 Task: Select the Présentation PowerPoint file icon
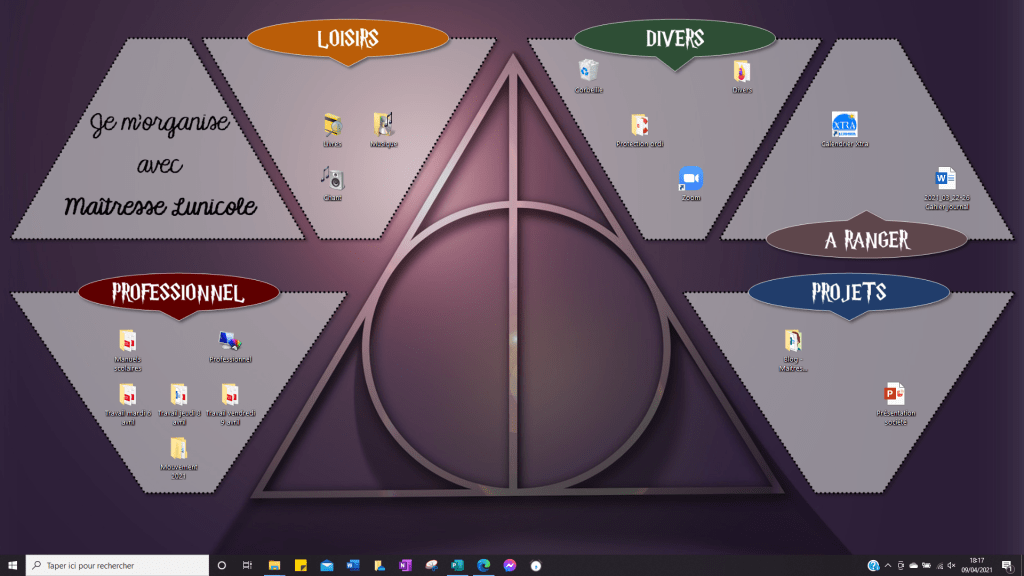pyautogui.click(x=895, y=394)
